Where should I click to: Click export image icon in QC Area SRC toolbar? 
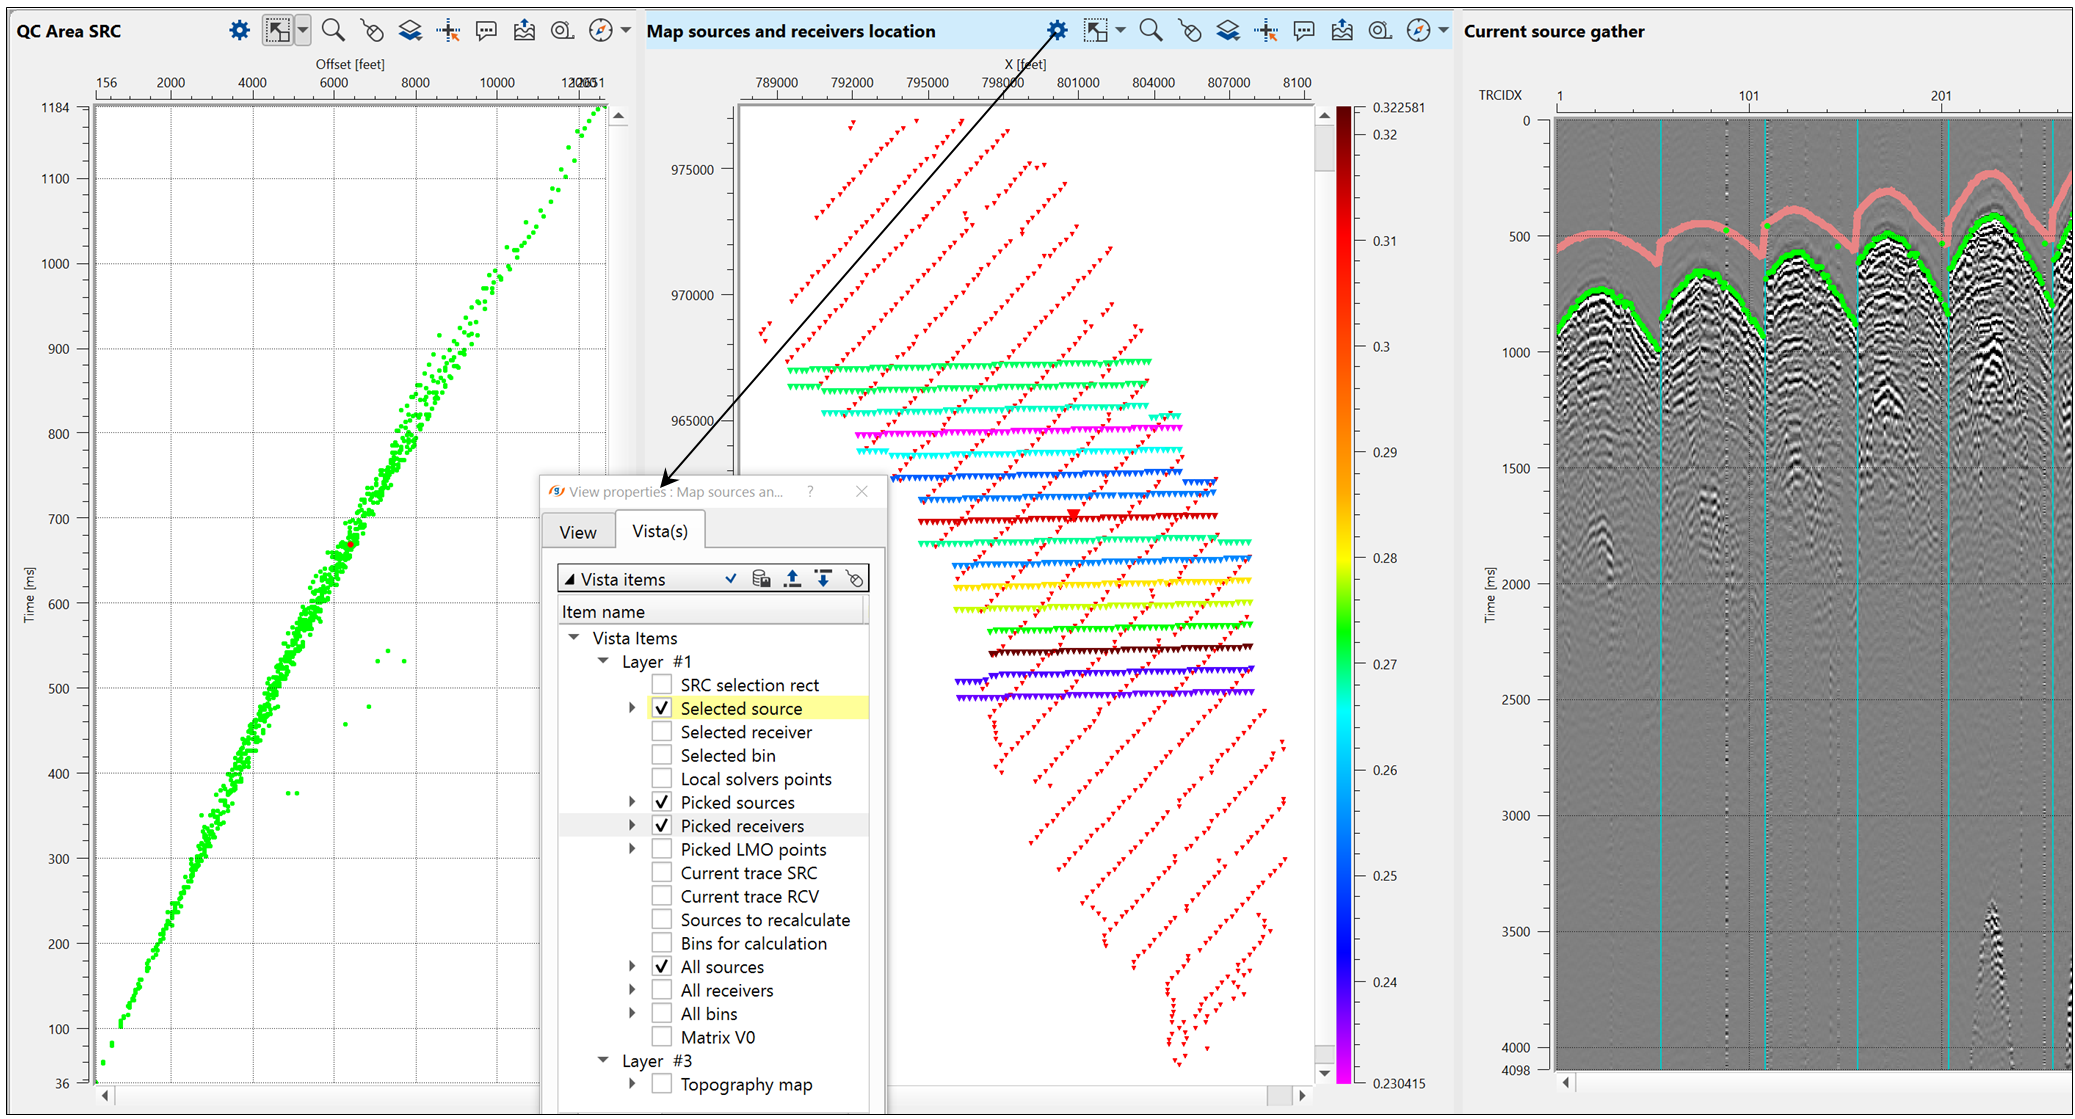(x=524, y=30)
